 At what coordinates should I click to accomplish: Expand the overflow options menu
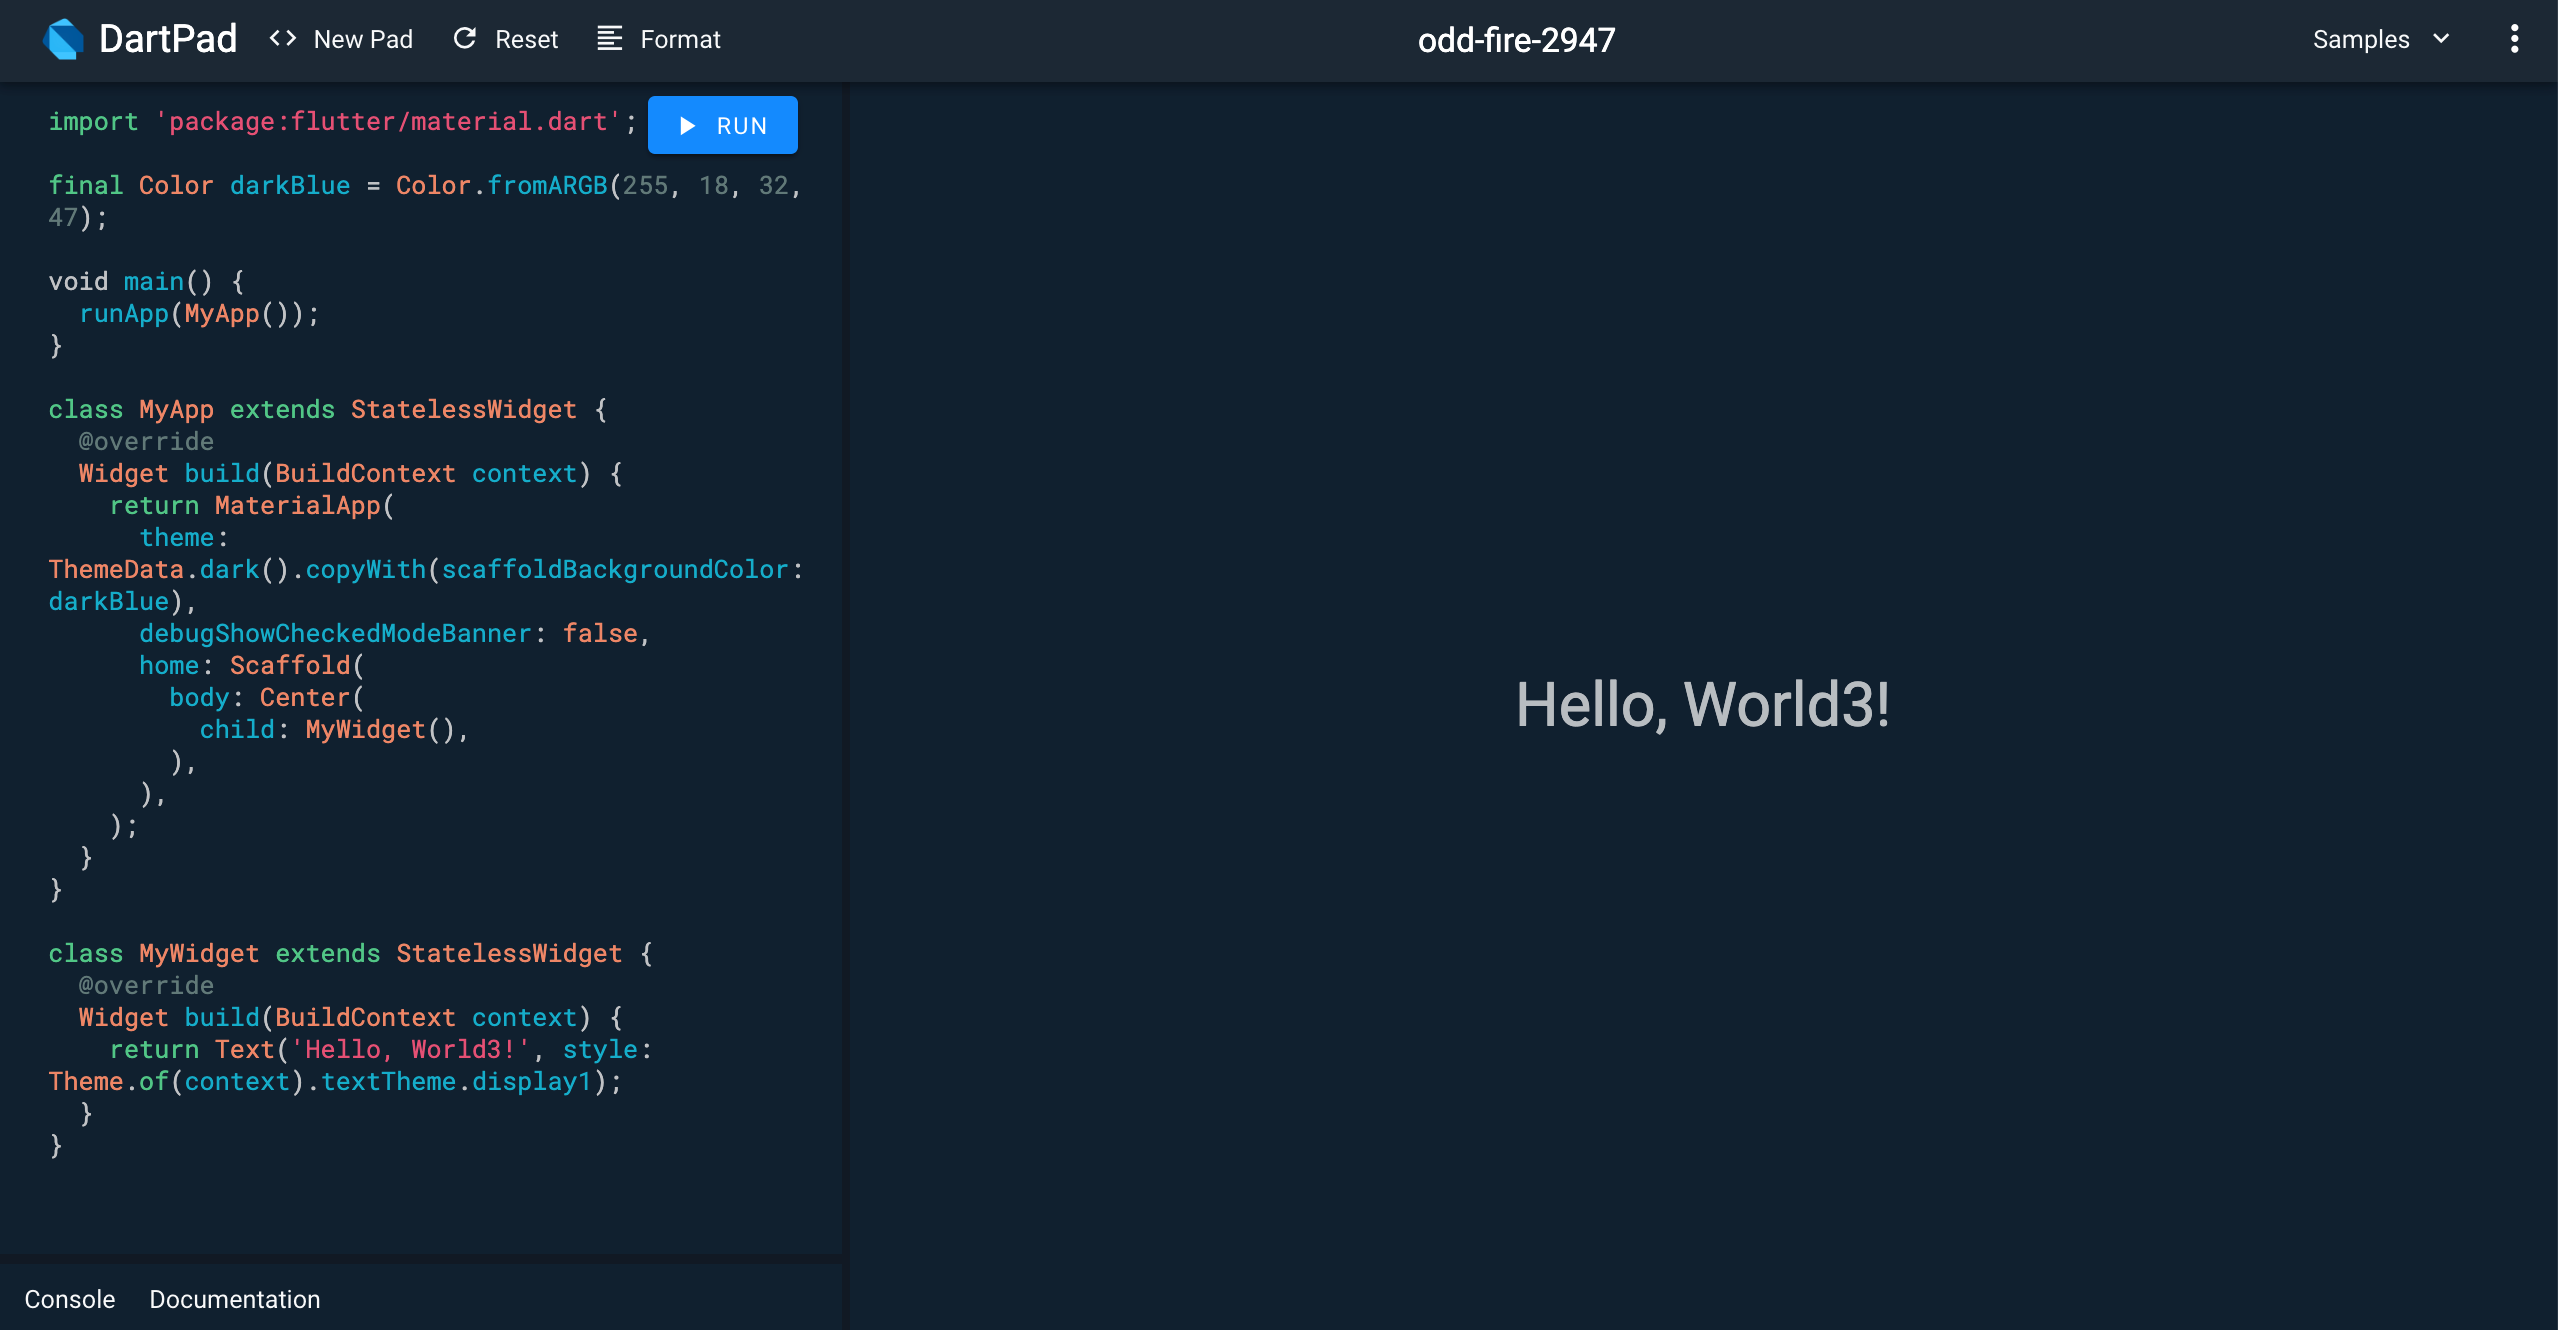[x=2517, y=39]
